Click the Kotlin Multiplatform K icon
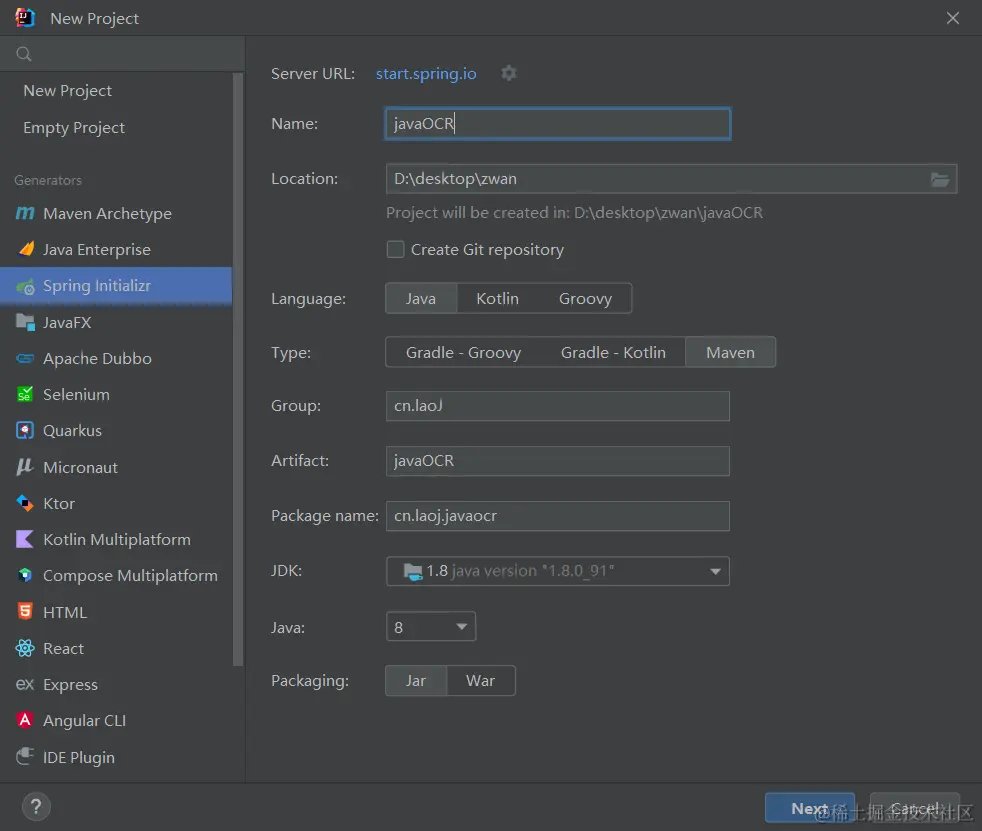 coord(24,539)
